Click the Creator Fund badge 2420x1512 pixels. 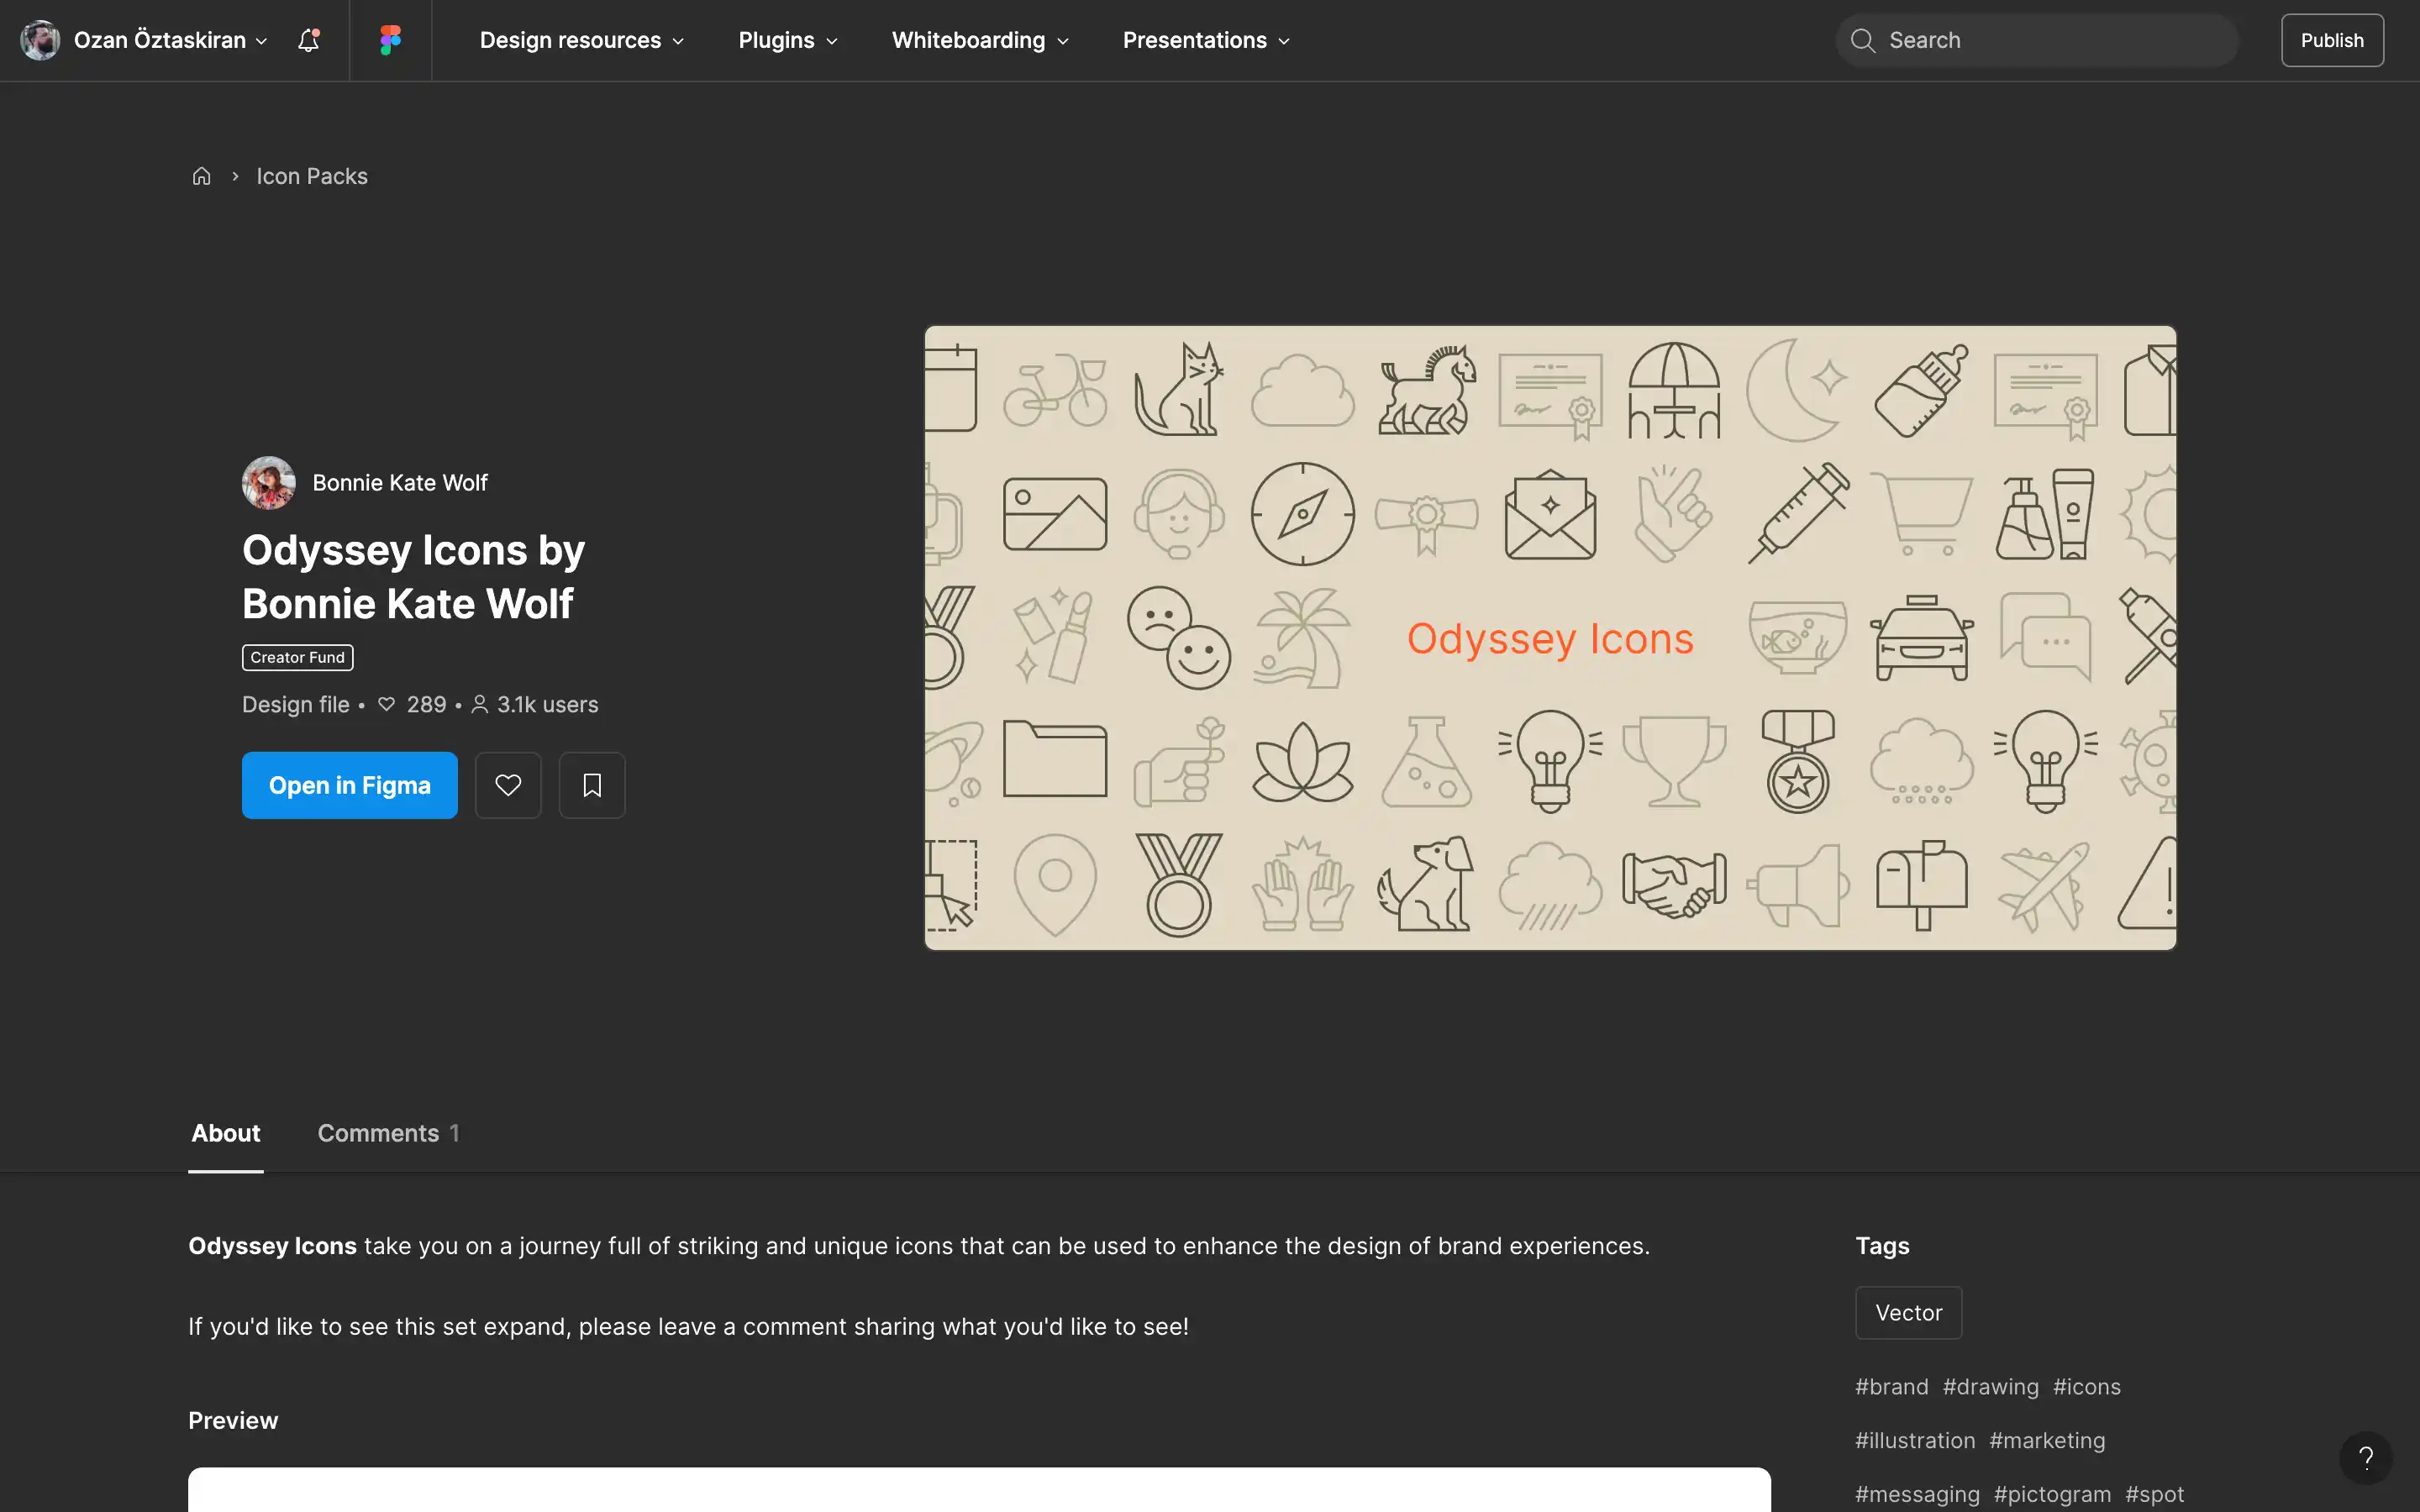(x=298, y=657)
